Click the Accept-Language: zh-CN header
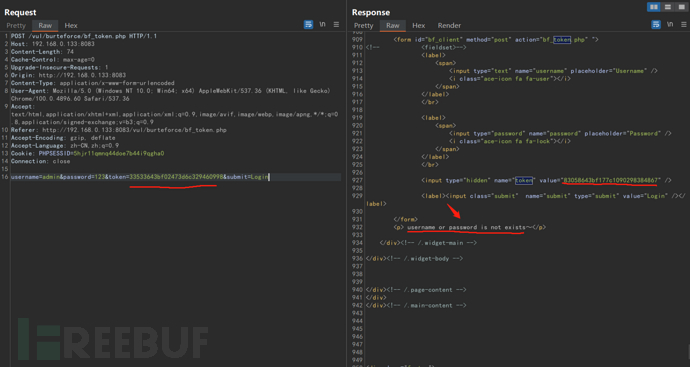Image resolution: width=690 pixels, height=367 pixels. coord(65,146)
